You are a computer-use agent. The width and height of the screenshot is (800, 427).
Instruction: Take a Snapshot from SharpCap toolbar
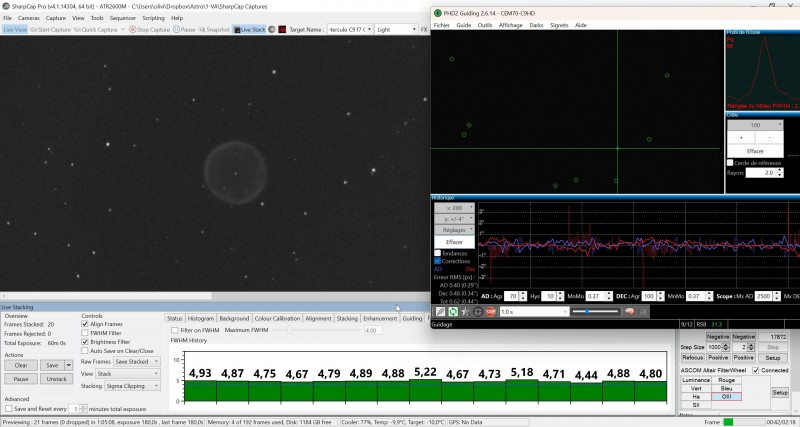214,30
